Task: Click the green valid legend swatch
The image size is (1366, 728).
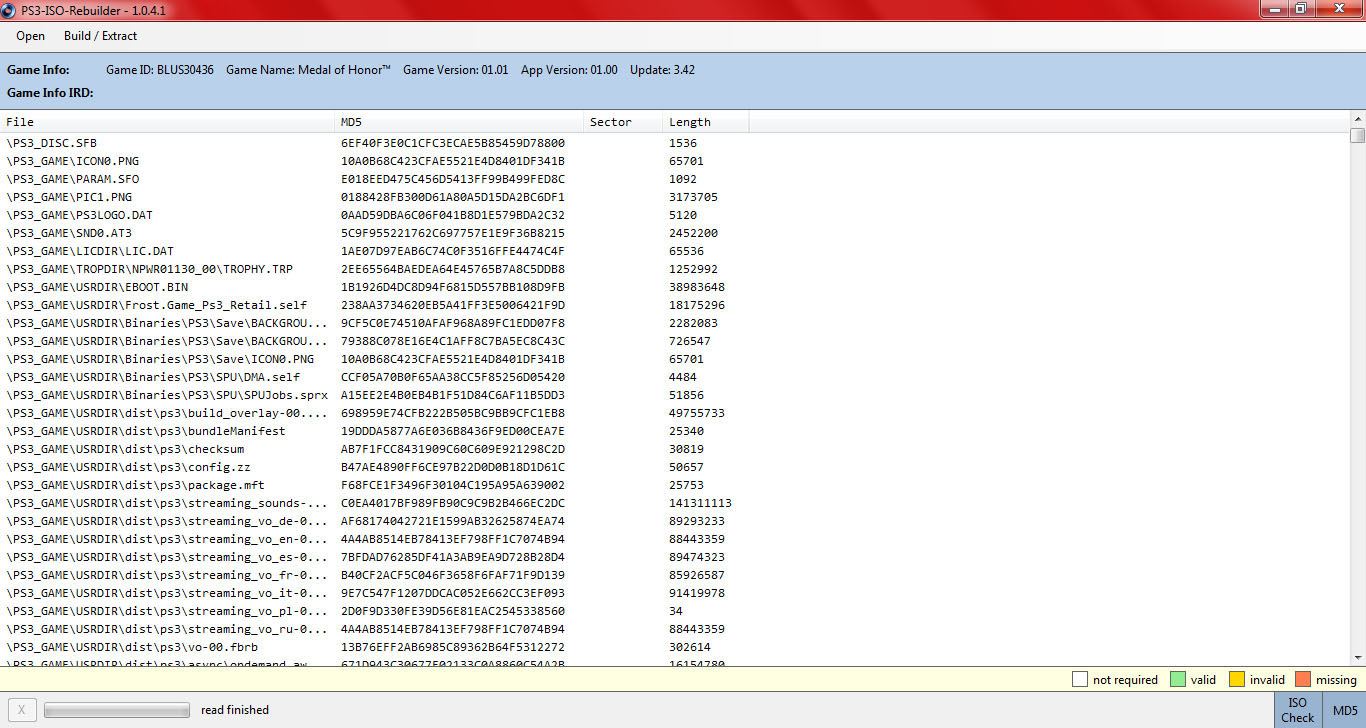Action: pyautogui.click(x=1178, y=680)
